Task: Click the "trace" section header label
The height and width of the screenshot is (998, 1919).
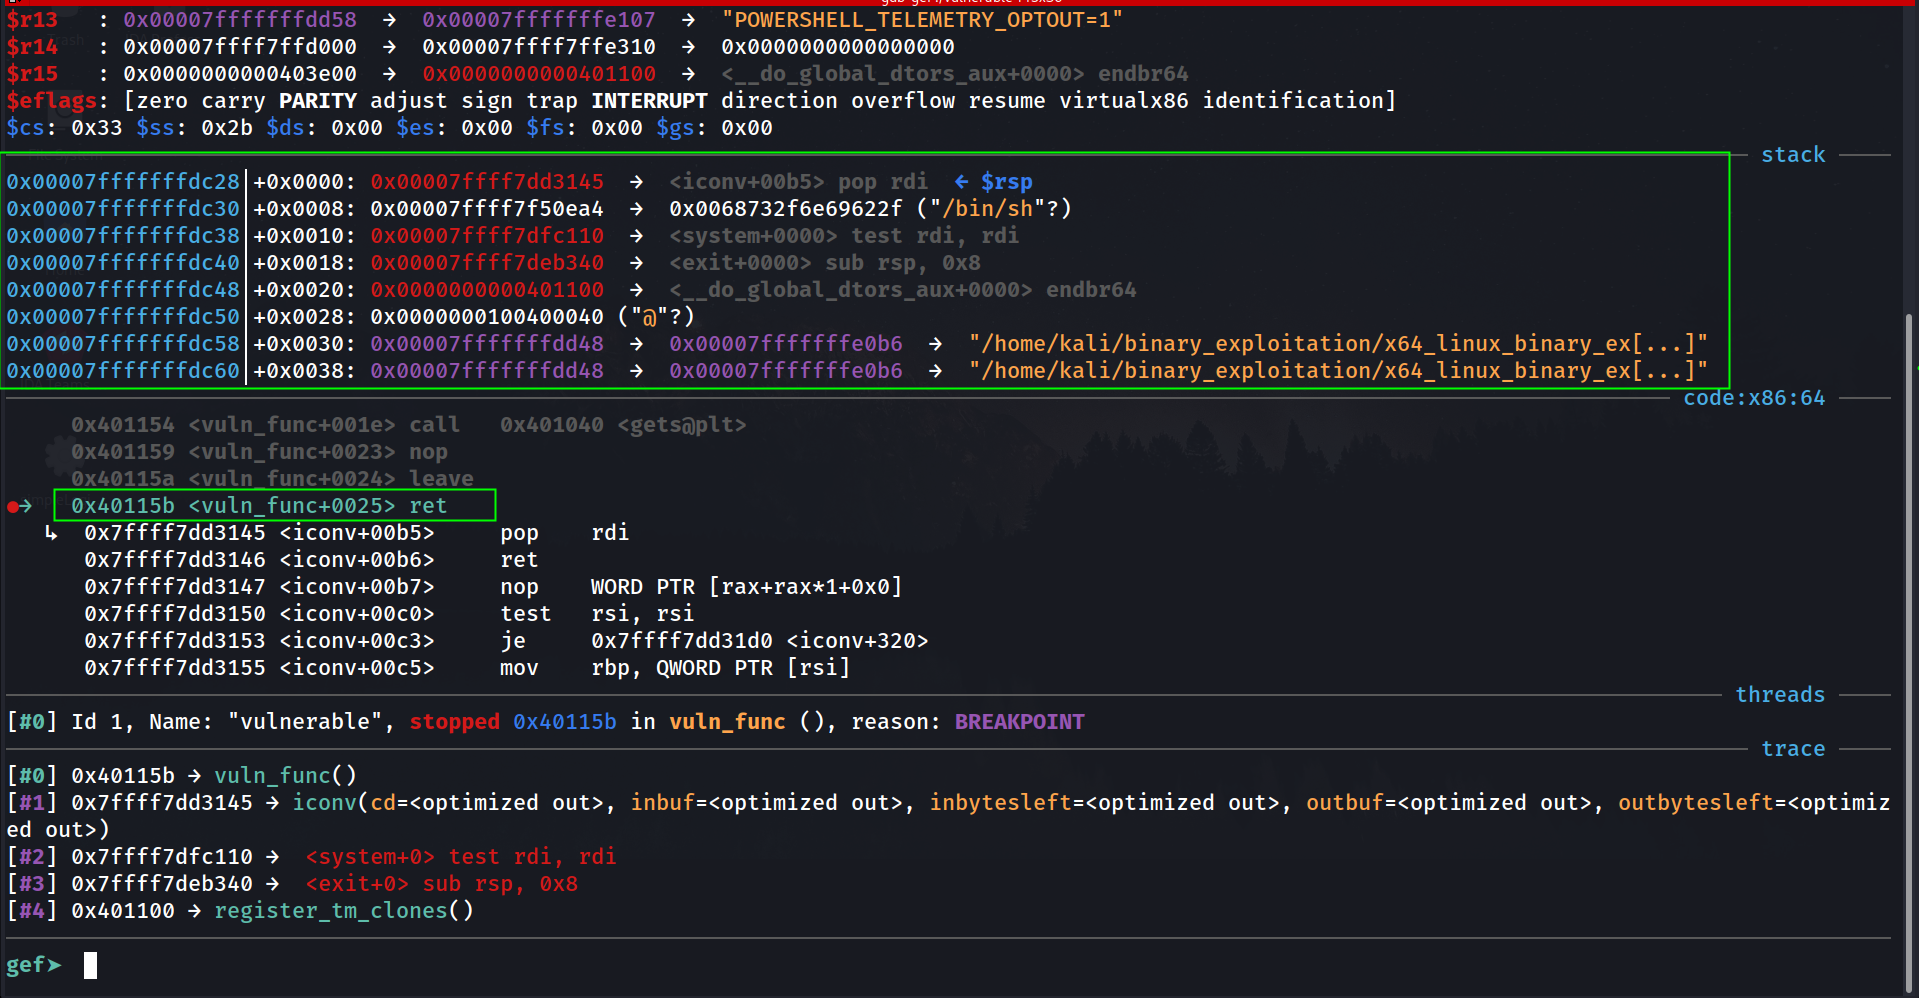Action: pyautogui.click(x=1792, y=749)
